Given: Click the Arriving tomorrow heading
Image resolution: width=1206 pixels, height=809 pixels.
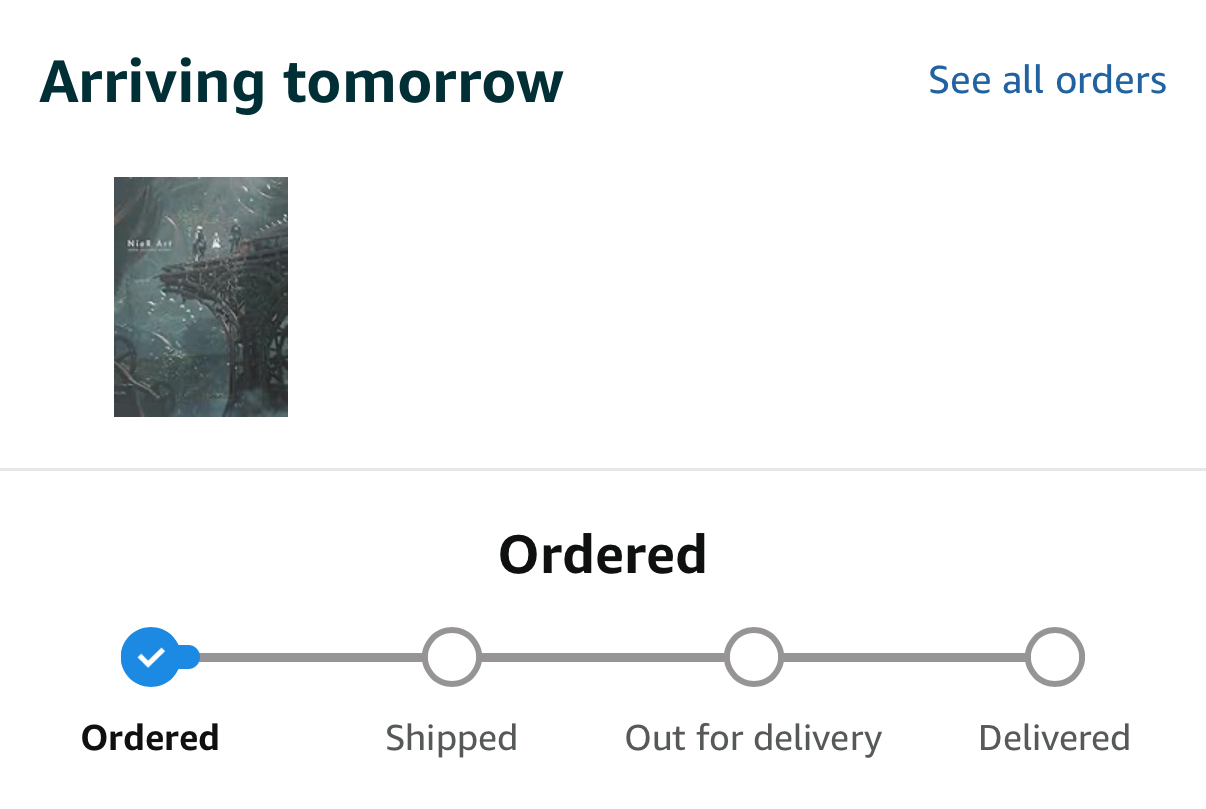Looking at the screenshot, I should point(301,82).
